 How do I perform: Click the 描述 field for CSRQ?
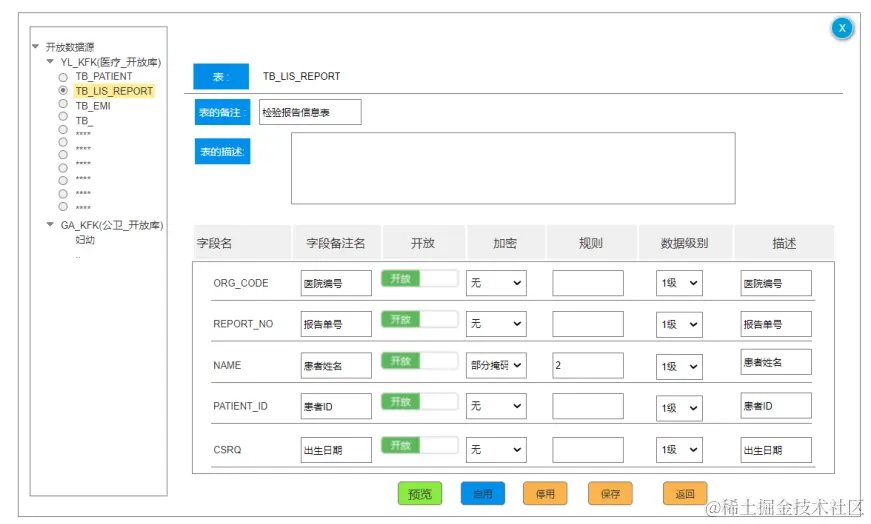point(776,450)
